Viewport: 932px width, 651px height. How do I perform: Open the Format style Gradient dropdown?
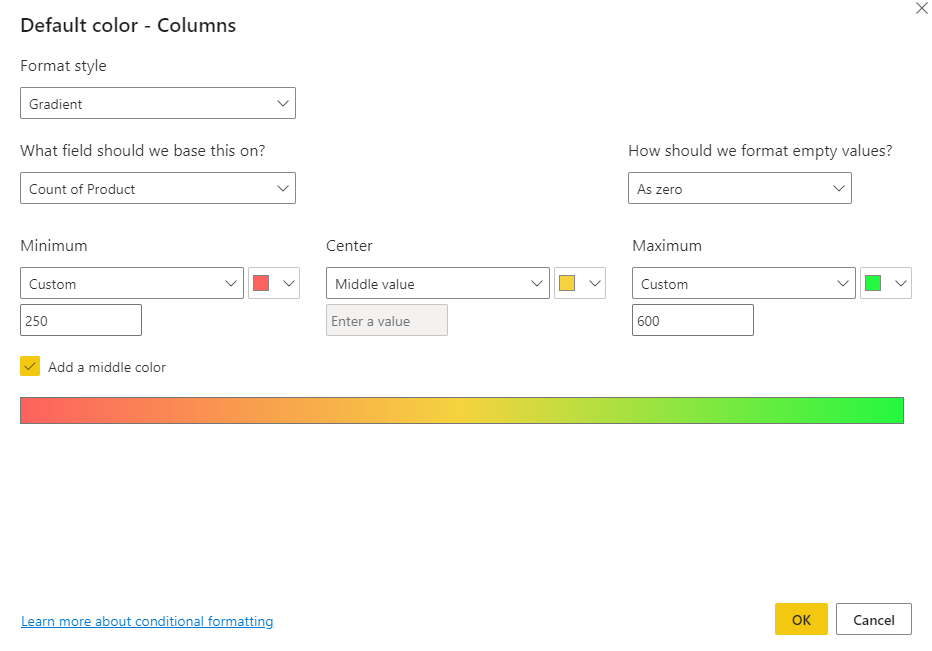158,104
